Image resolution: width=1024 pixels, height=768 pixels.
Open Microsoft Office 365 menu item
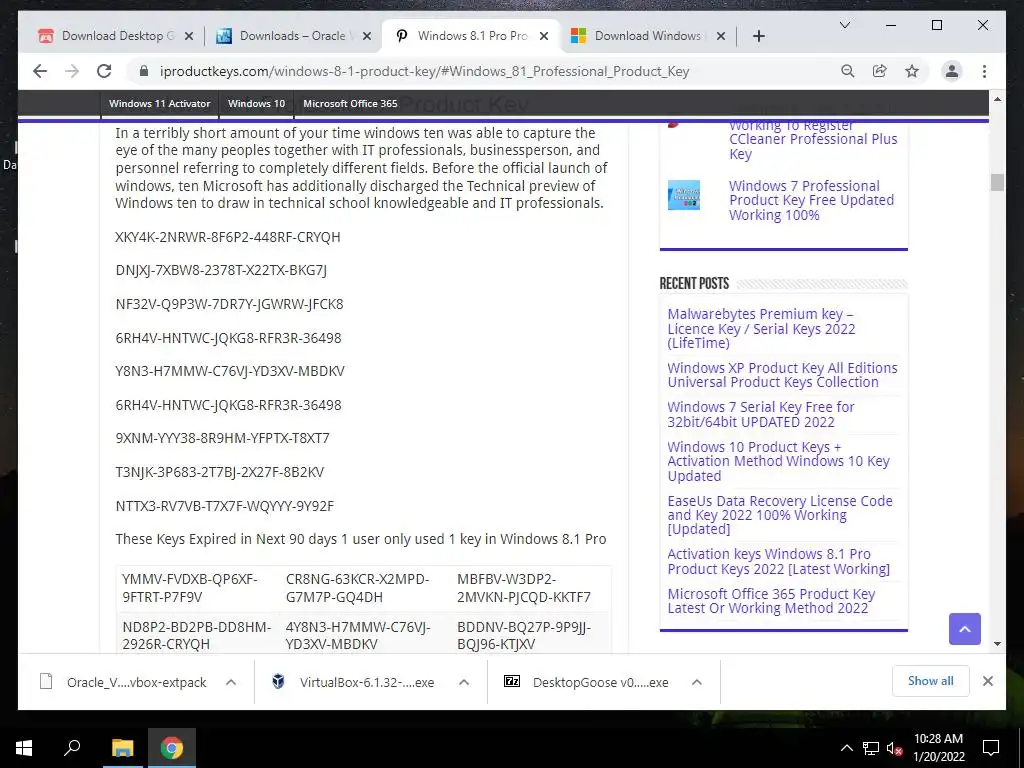[x=350, y=103]
